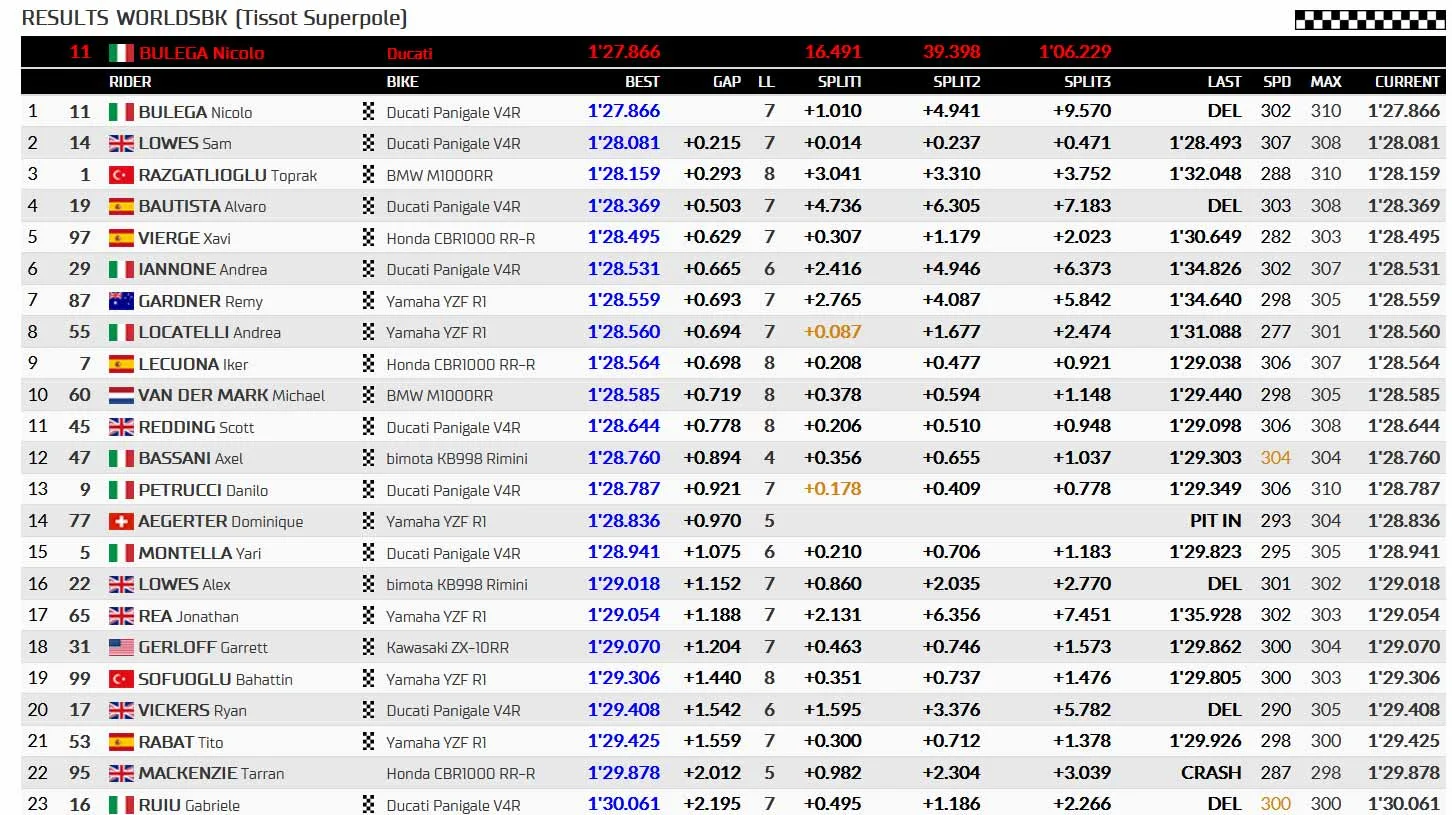Click the split value '+9.570'

coord(1082,112)
